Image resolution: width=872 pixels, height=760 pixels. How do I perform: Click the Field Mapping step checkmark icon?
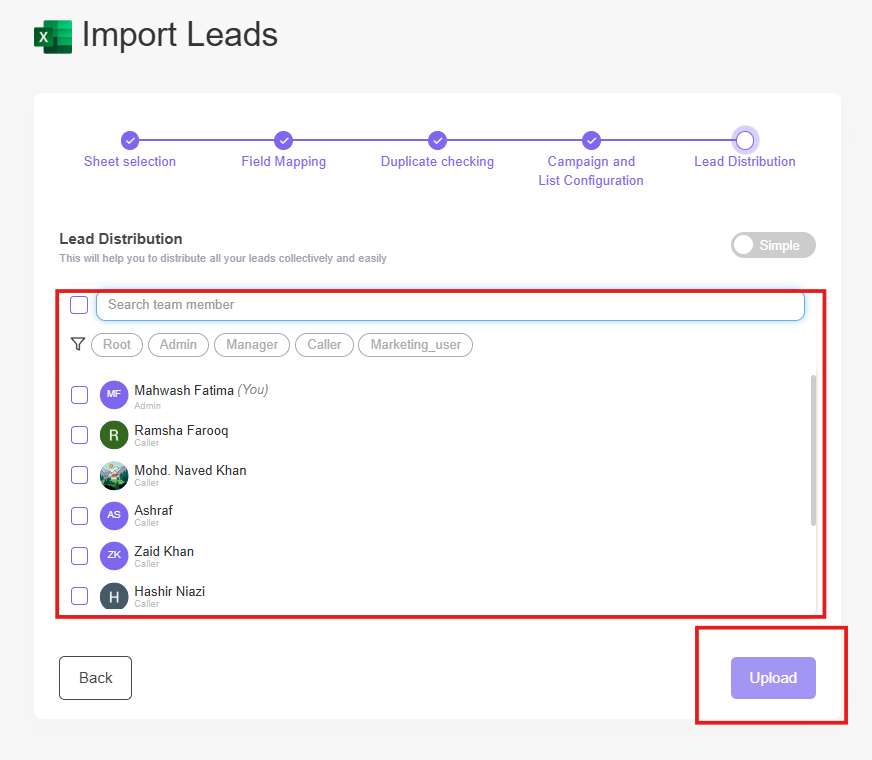283,141
